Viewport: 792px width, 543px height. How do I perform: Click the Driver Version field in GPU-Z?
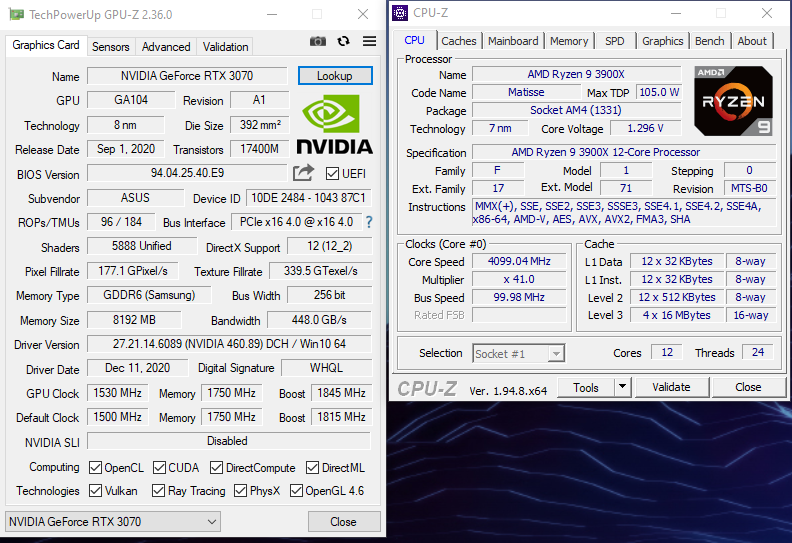pos(229,344)
